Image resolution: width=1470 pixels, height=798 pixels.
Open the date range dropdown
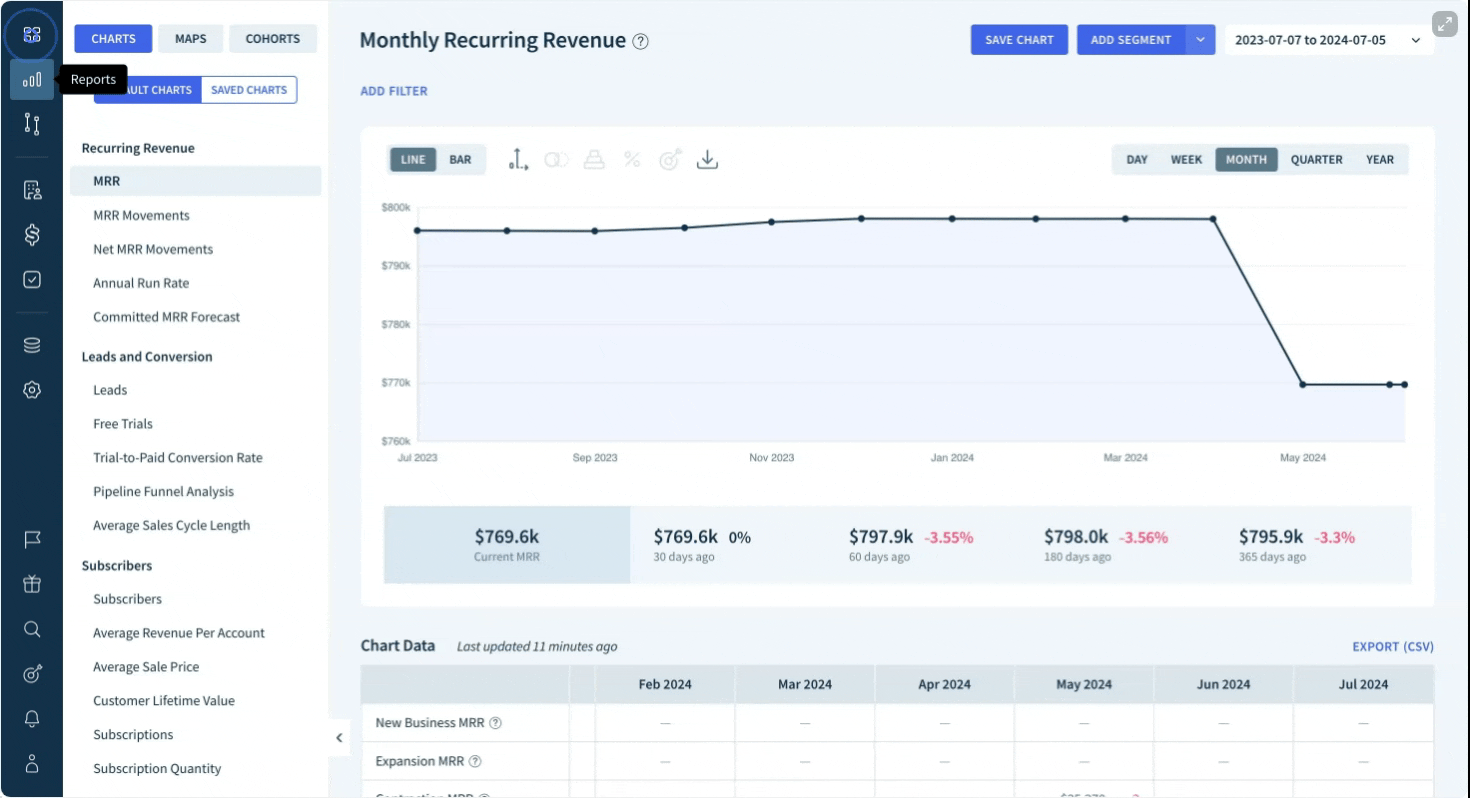pos(1328,40)
